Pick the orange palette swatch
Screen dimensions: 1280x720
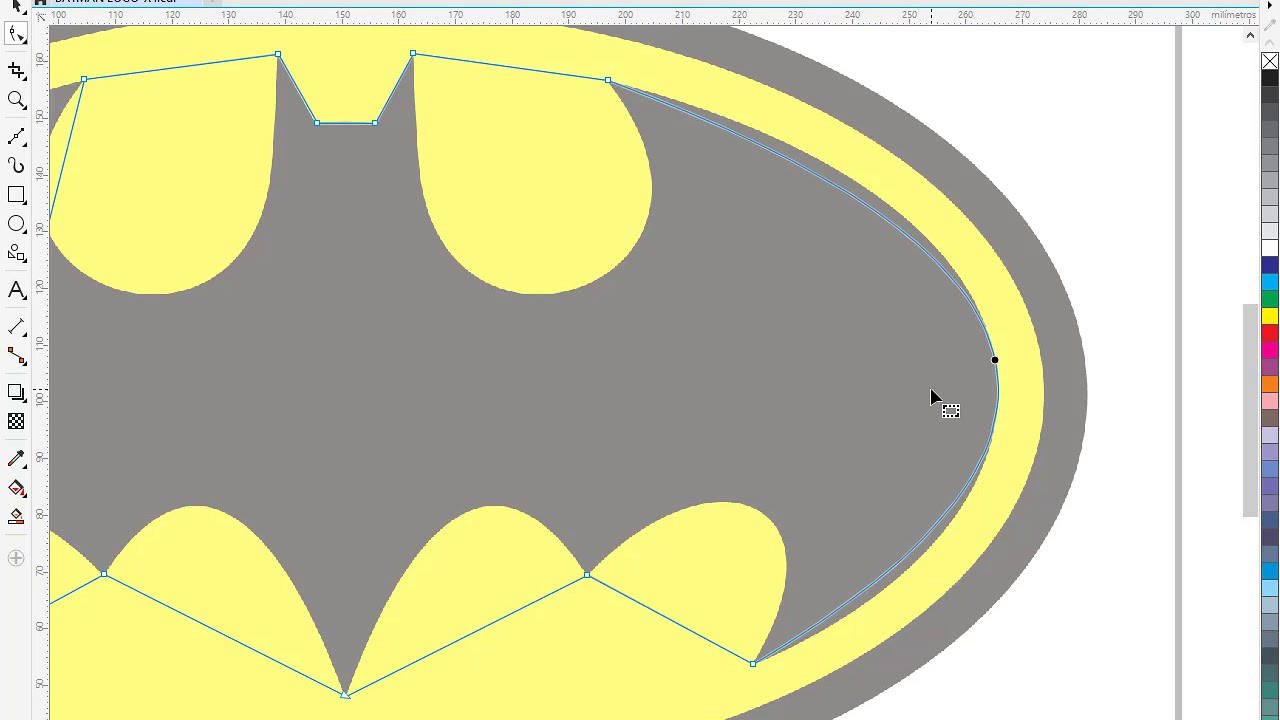tap(1270, 384)
